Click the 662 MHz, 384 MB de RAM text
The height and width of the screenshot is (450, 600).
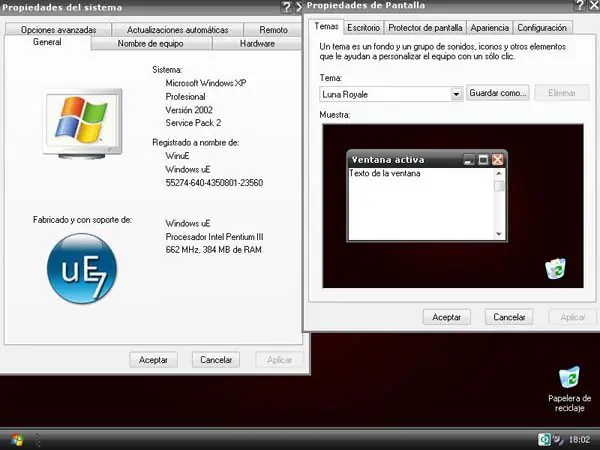214,250
